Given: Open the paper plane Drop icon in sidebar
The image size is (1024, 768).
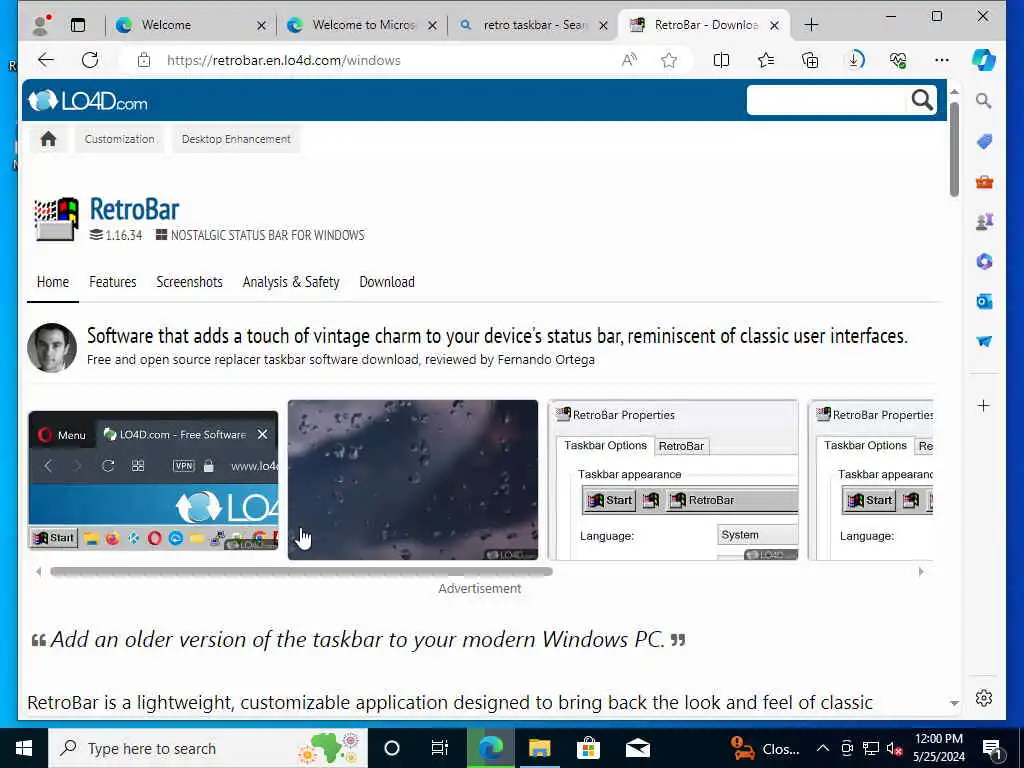Looking at the screenshot, I should 984,341.
